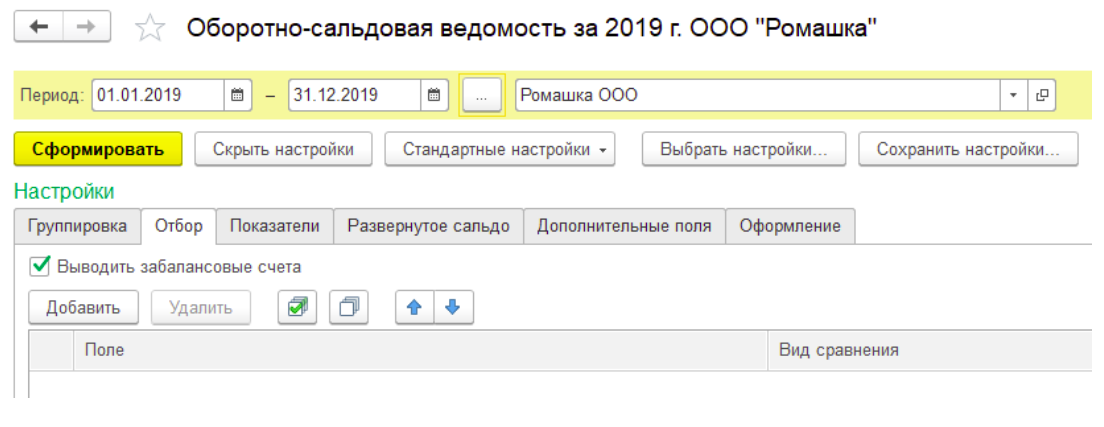Click the Добавить button

point(83,308)
